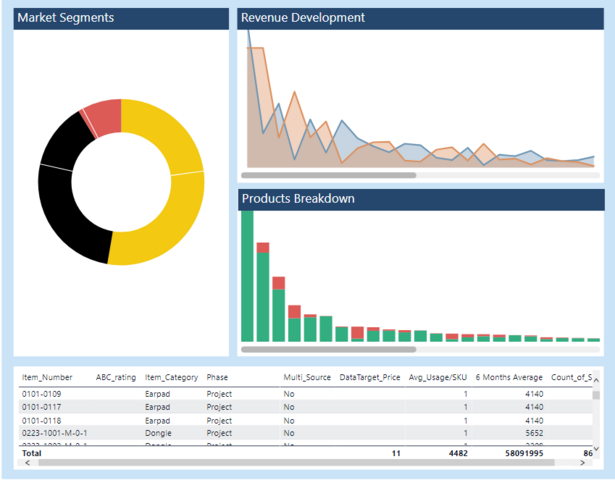
Task: Select item row 0101-0109
Action: 45,394
